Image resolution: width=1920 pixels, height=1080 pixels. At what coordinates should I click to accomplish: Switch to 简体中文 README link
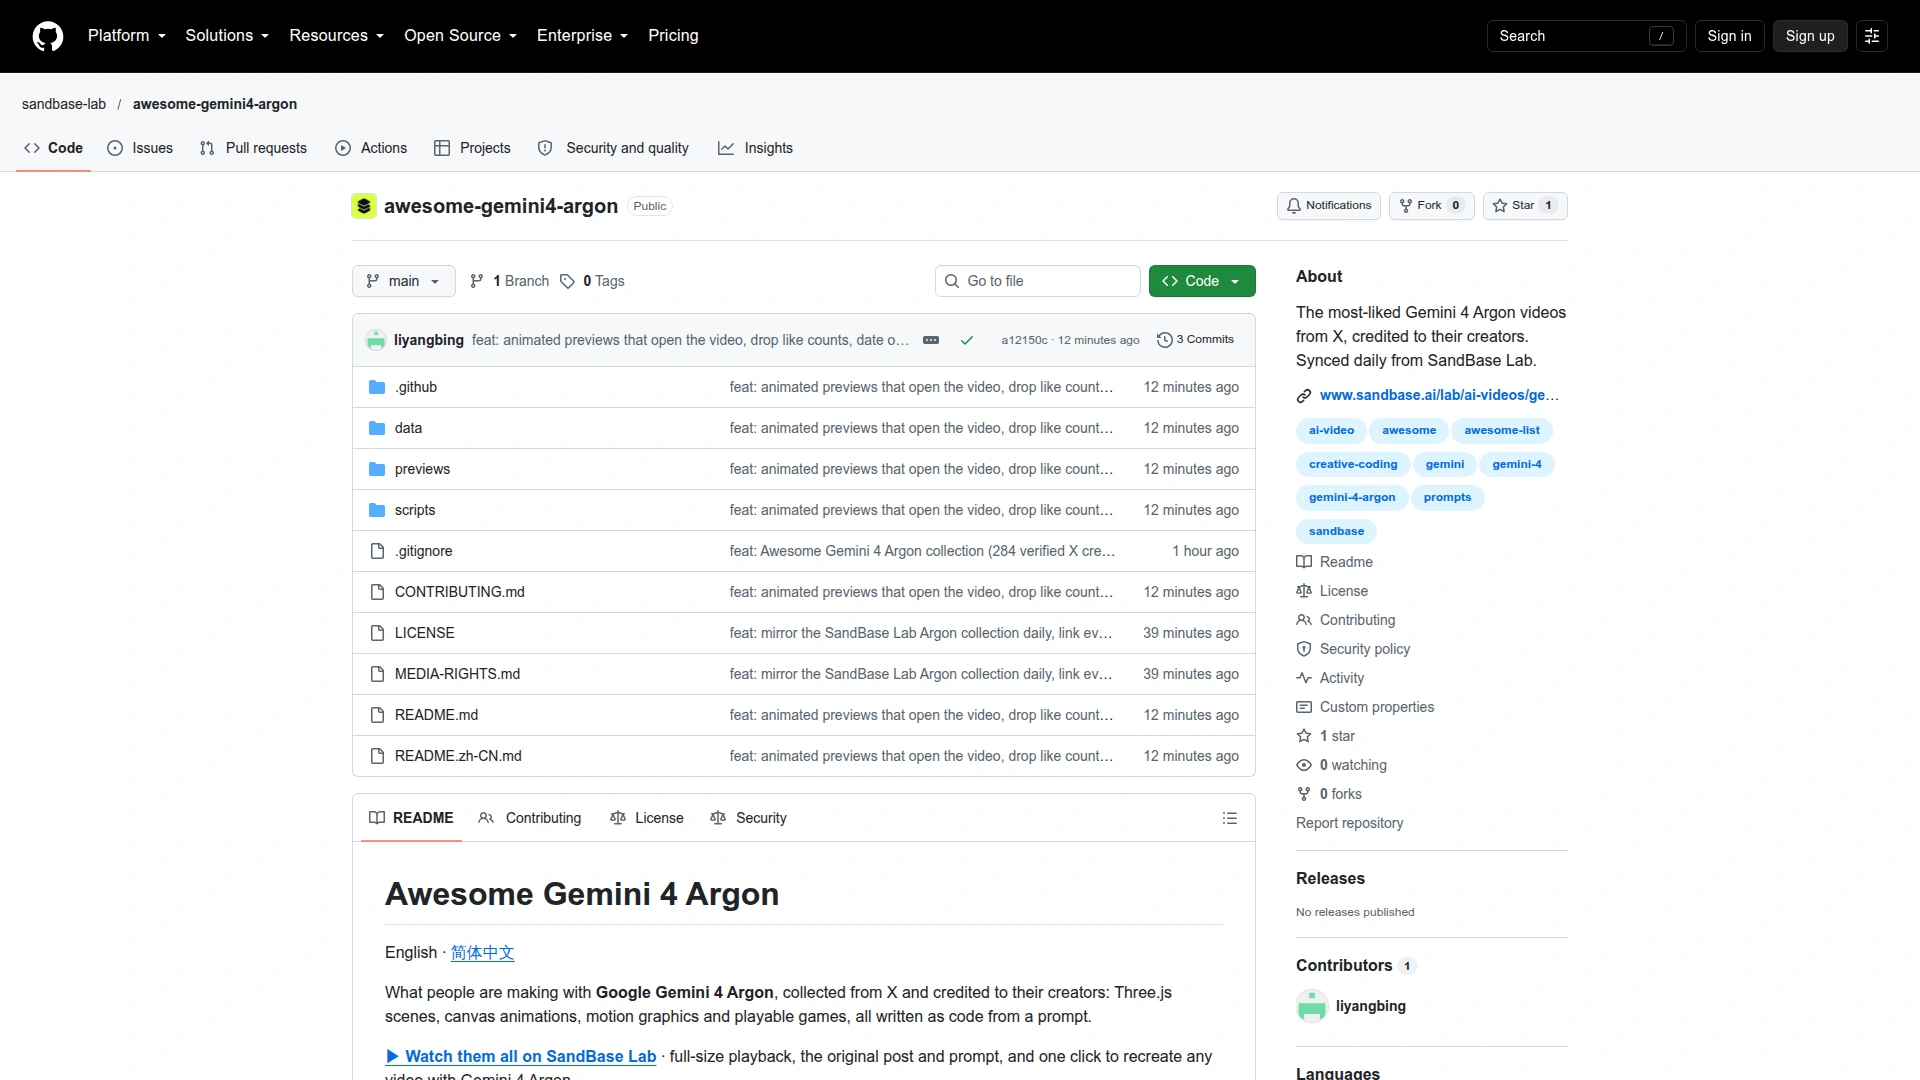point(482,953)
